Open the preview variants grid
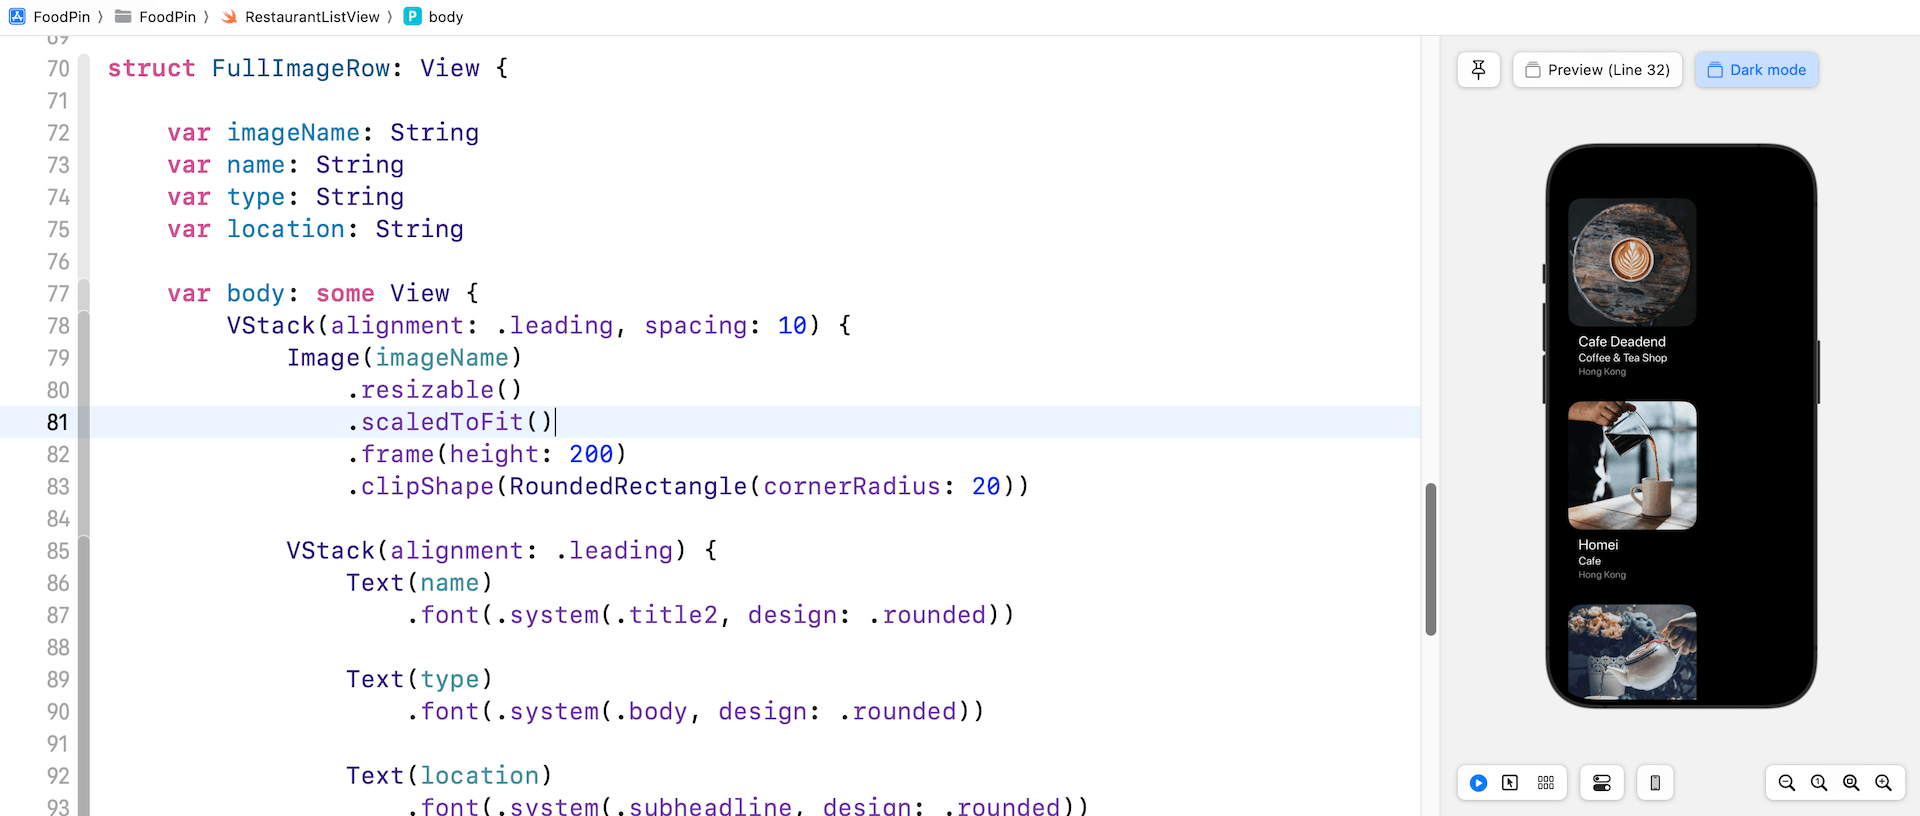This screenshot has width=1920, height=816. click(x=1546, y=783)
